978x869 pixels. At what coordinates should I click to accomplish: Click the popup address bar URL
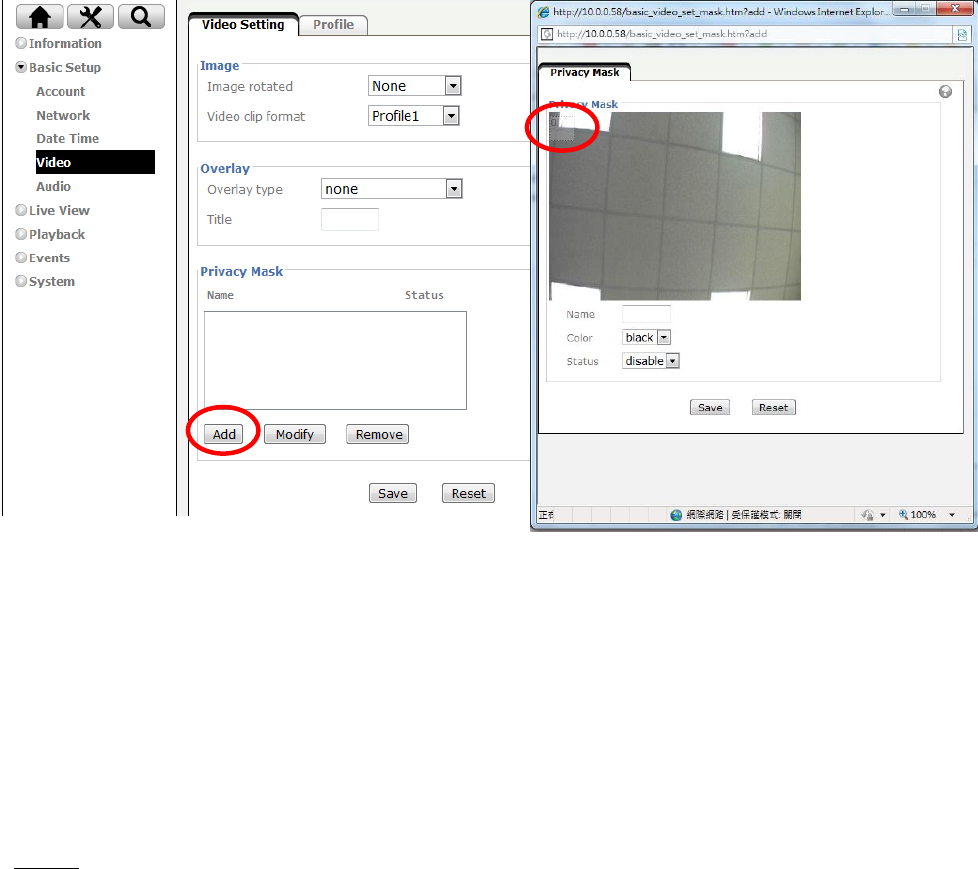pos(661,34)
